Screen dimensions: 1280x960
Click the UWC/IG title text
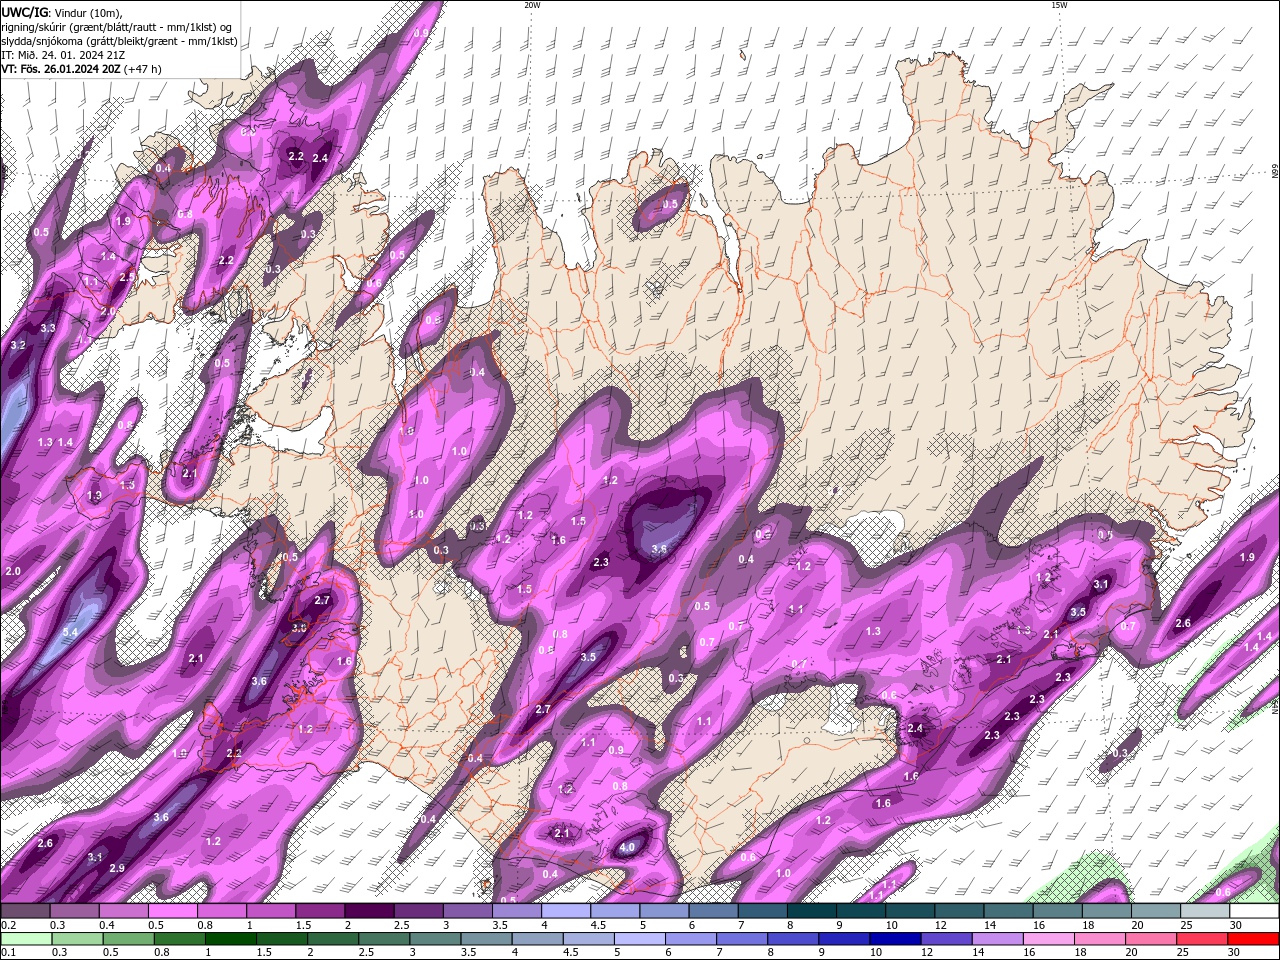pos(25,12)
